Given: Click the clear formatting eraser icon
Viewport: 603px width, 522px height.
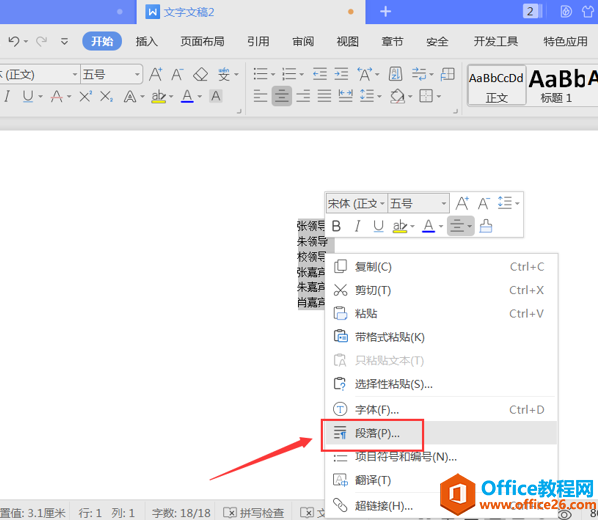Looking at the screenshot, I should click(200, 74).
